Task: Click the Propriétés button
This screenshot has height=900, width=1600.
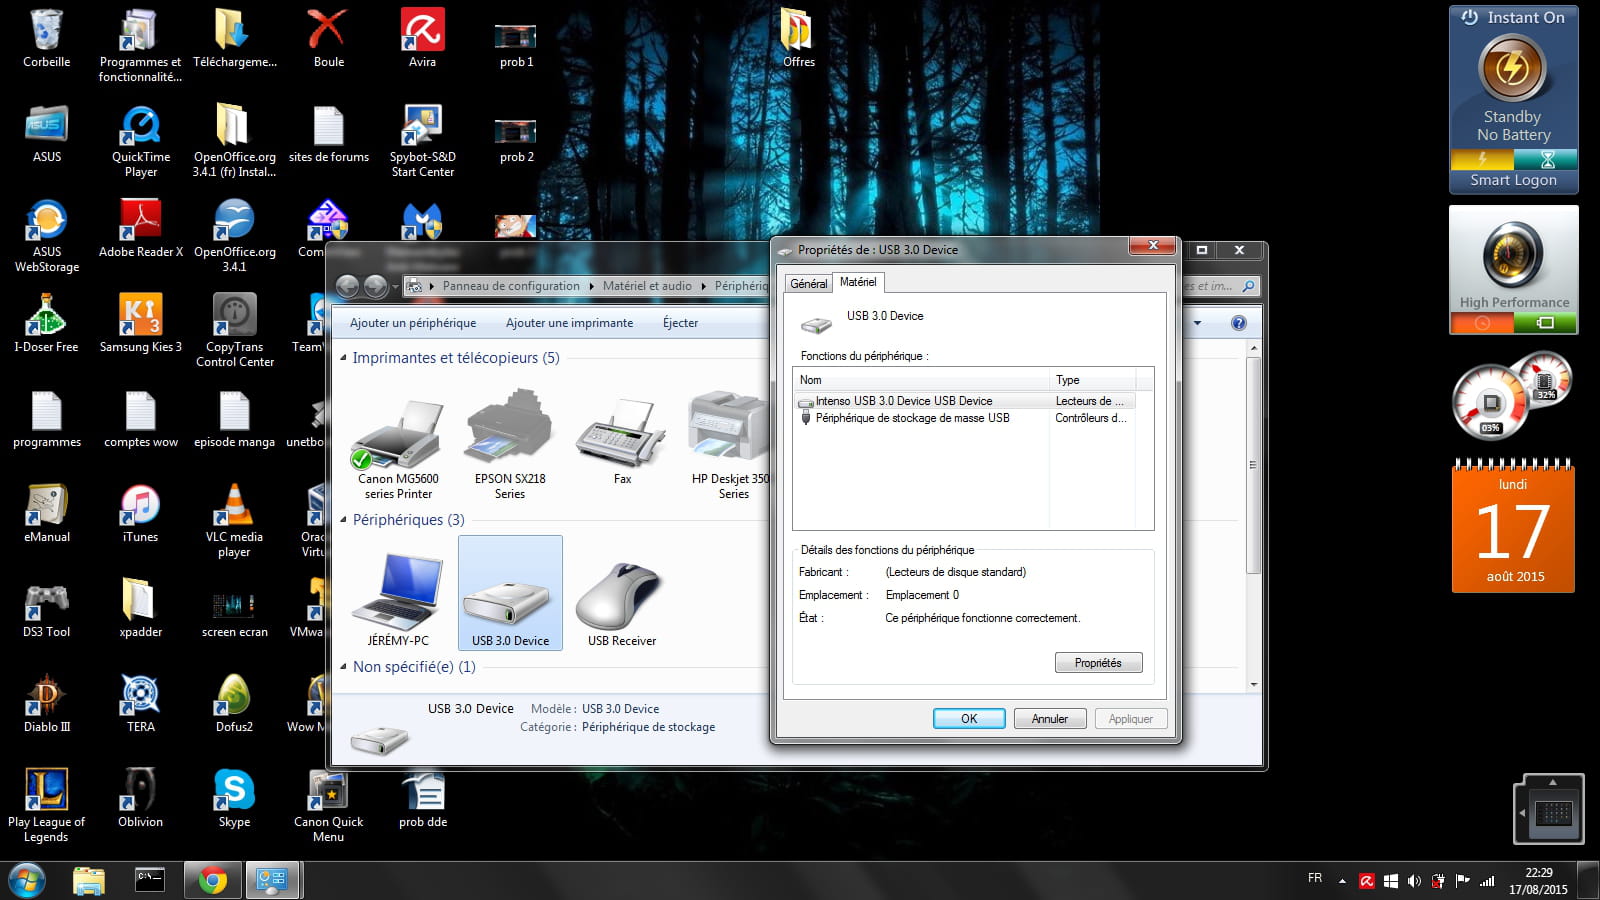Action: [x=1098, y=663]
